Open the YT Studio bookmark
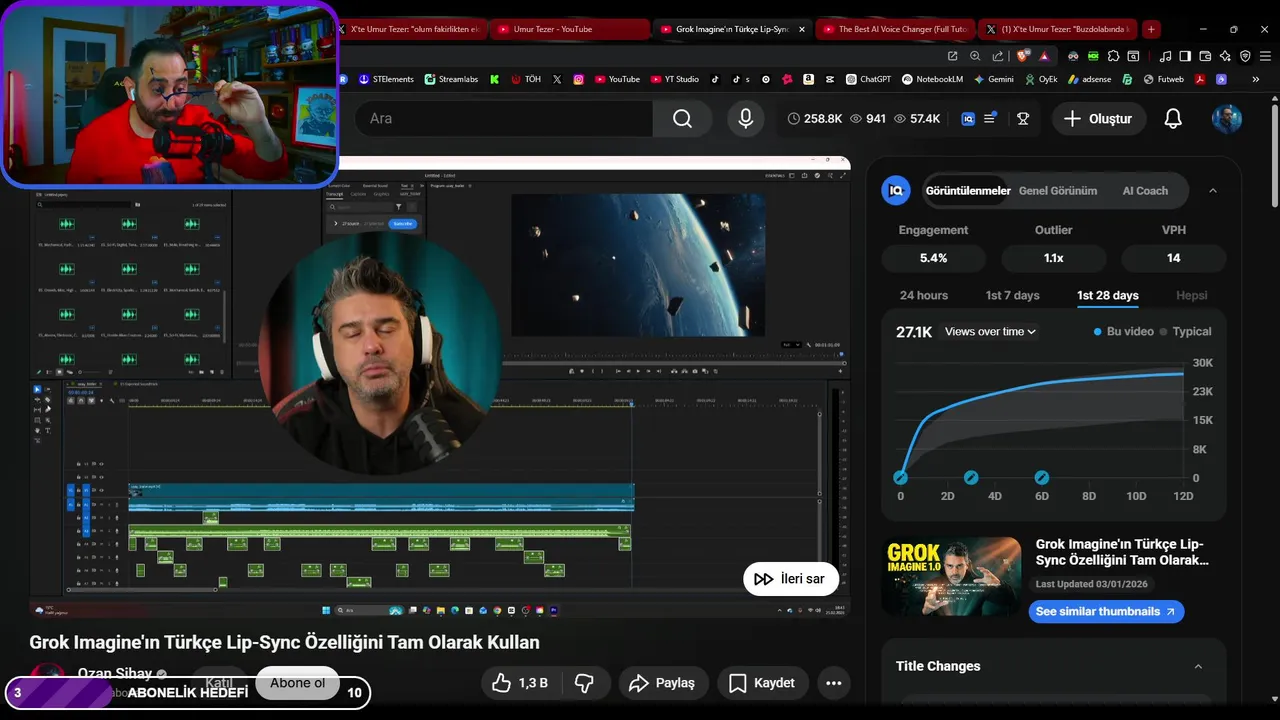This screenshot has height=720, width=1280. (675, 79)
